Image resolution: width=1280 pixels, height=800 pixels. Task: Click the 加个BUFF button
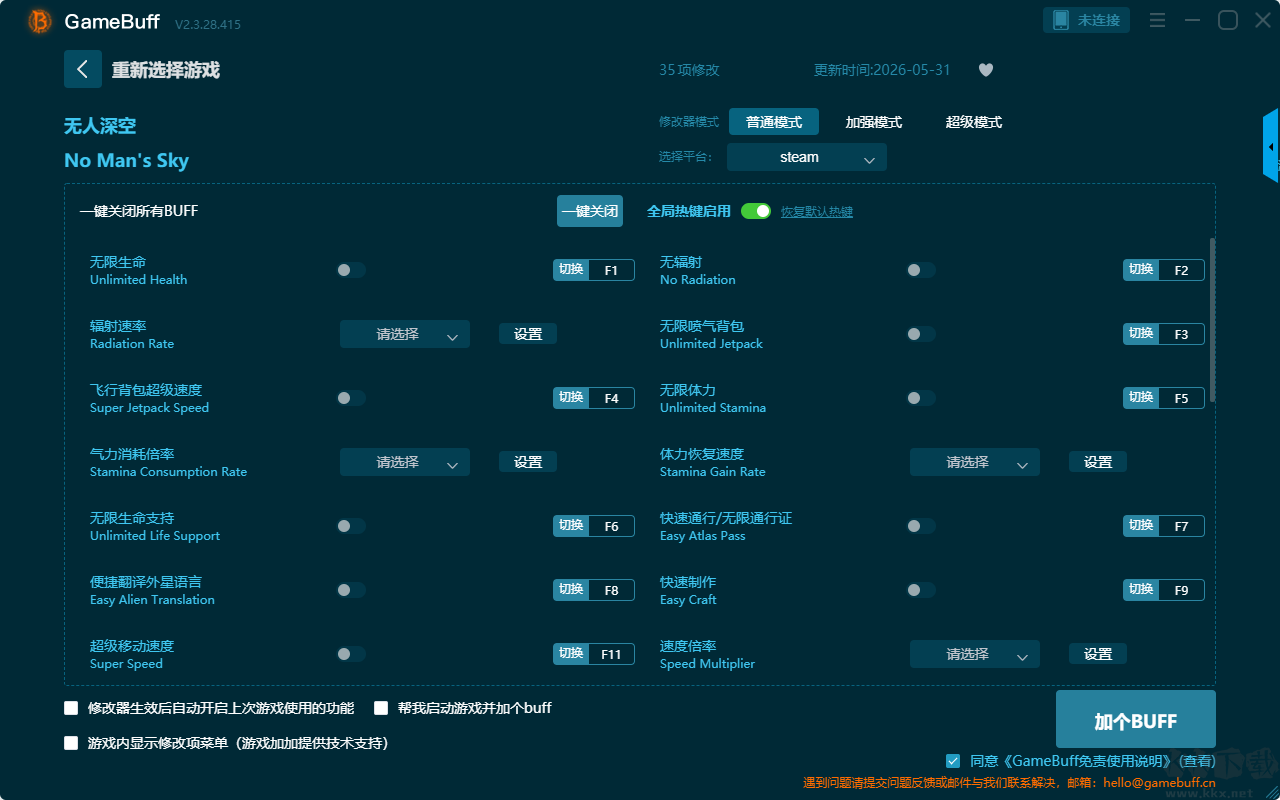click(1136, 720)
